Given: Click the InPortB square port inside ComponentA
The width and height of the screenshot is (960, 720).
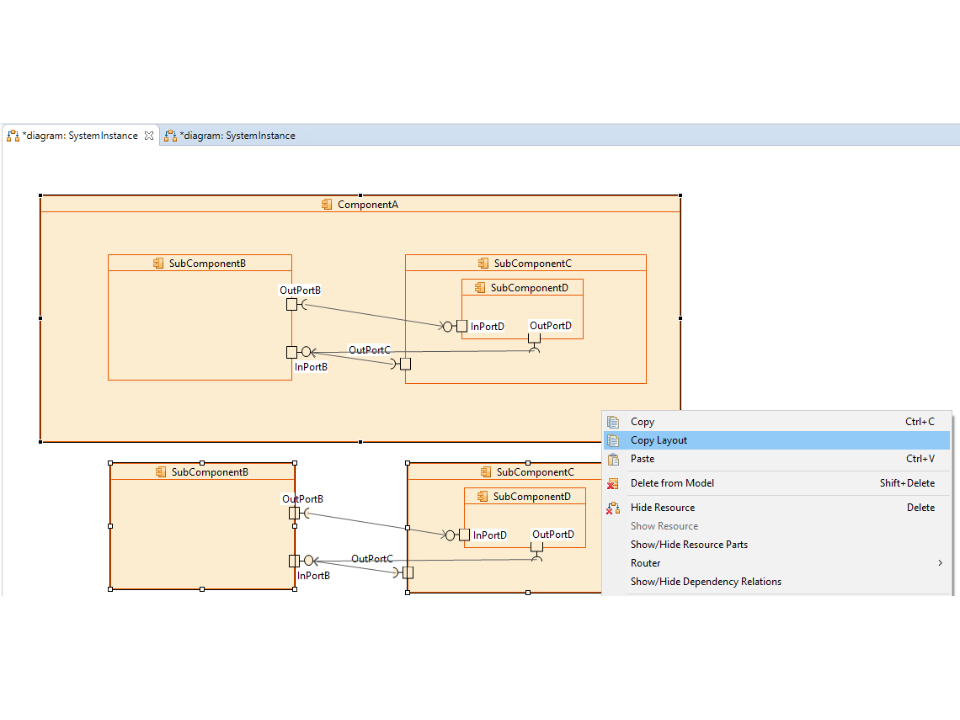Looking at the screenshot, I should coord(292,352).
